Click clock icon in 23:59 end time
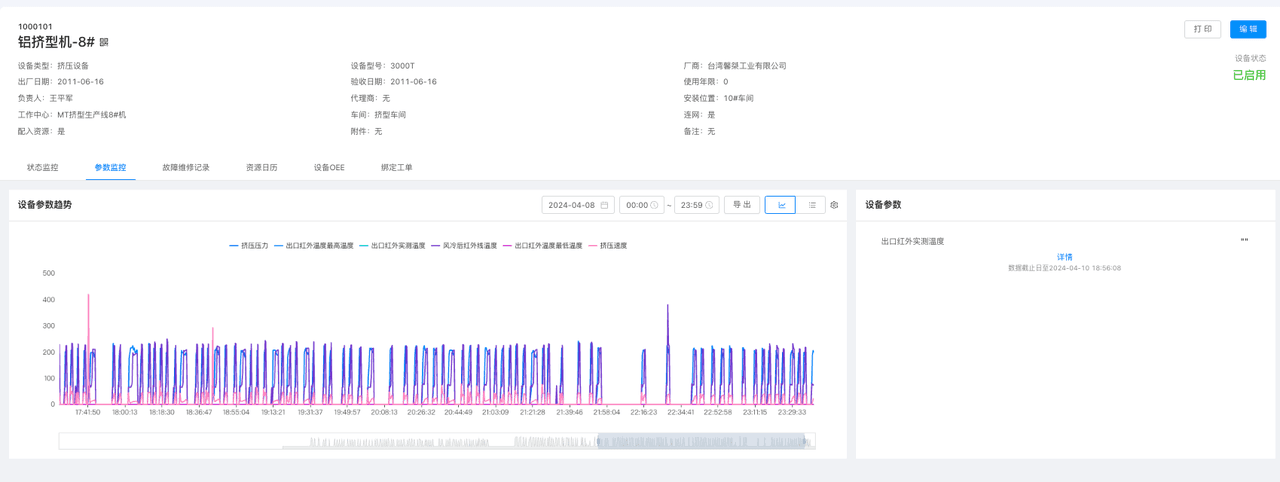Image resolution: width=1280 pixels, height=482 pixels. click(709, 205)
